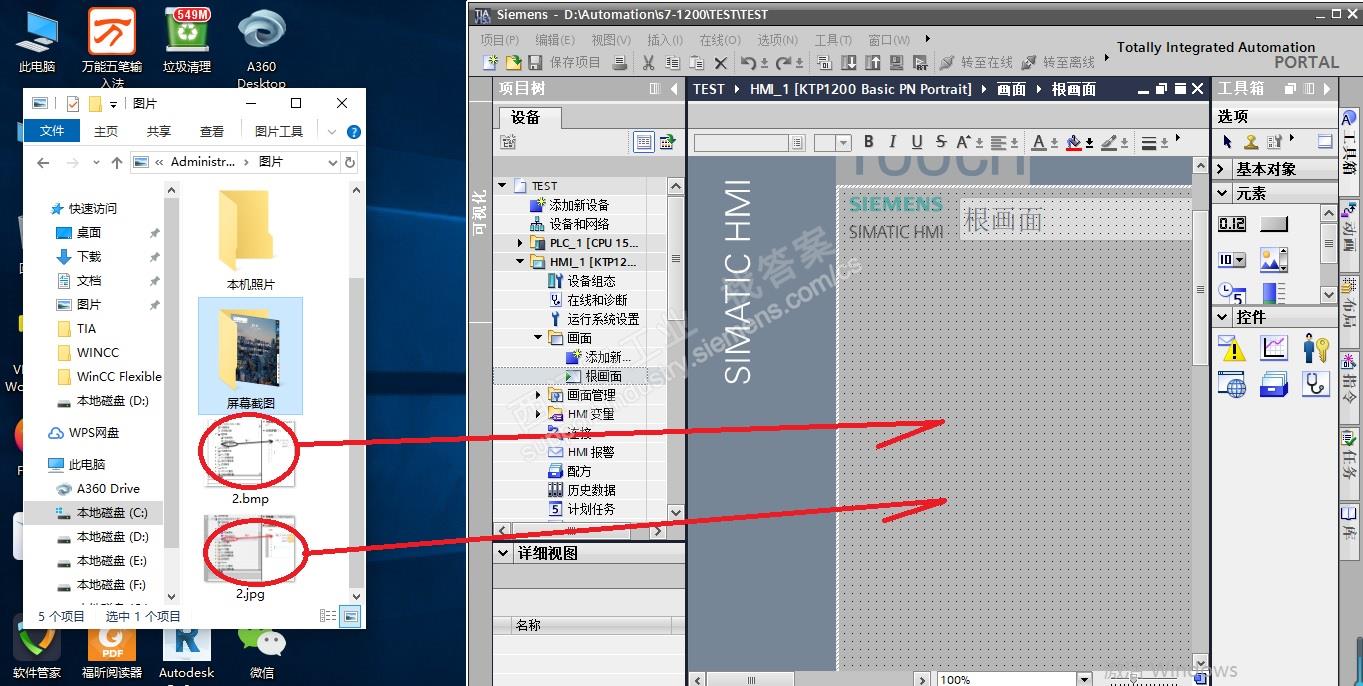Select 添加新设备 in project tree
Viewport: 1363px width, 686px height.
coord(578,205)
